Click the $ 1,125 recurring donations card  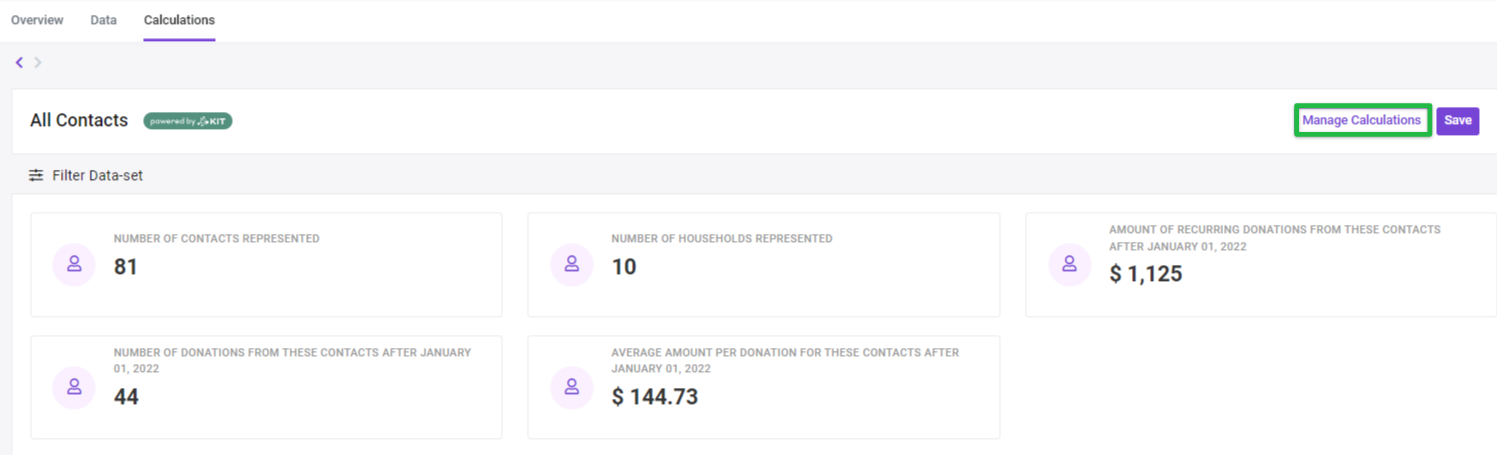pyautogui.click(x=1261, y=264)
